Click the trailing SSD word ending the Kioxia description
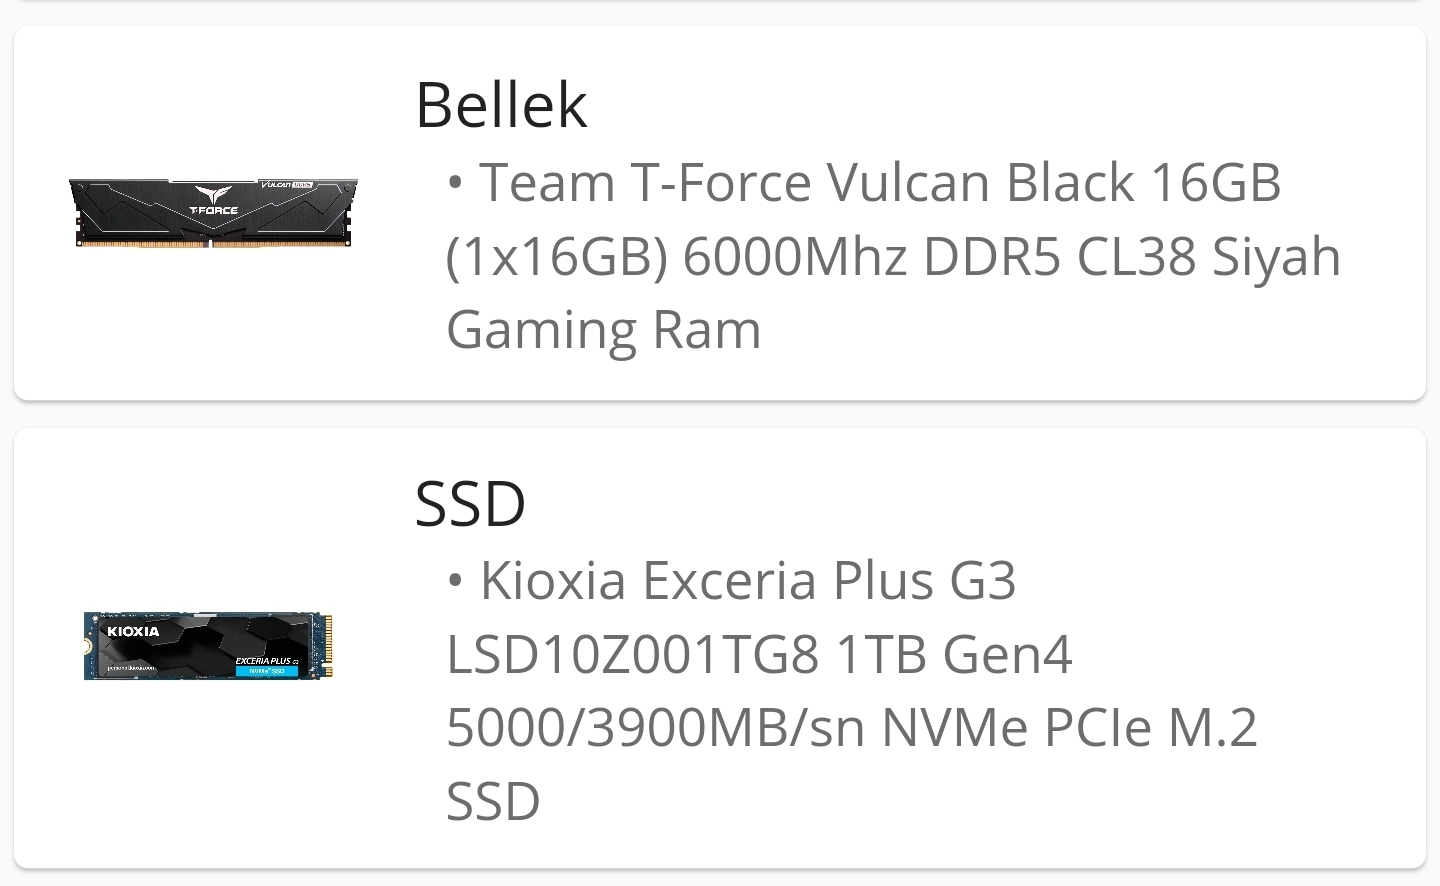The width and height of the screenshot is (1440, 886). click(493, 801)
